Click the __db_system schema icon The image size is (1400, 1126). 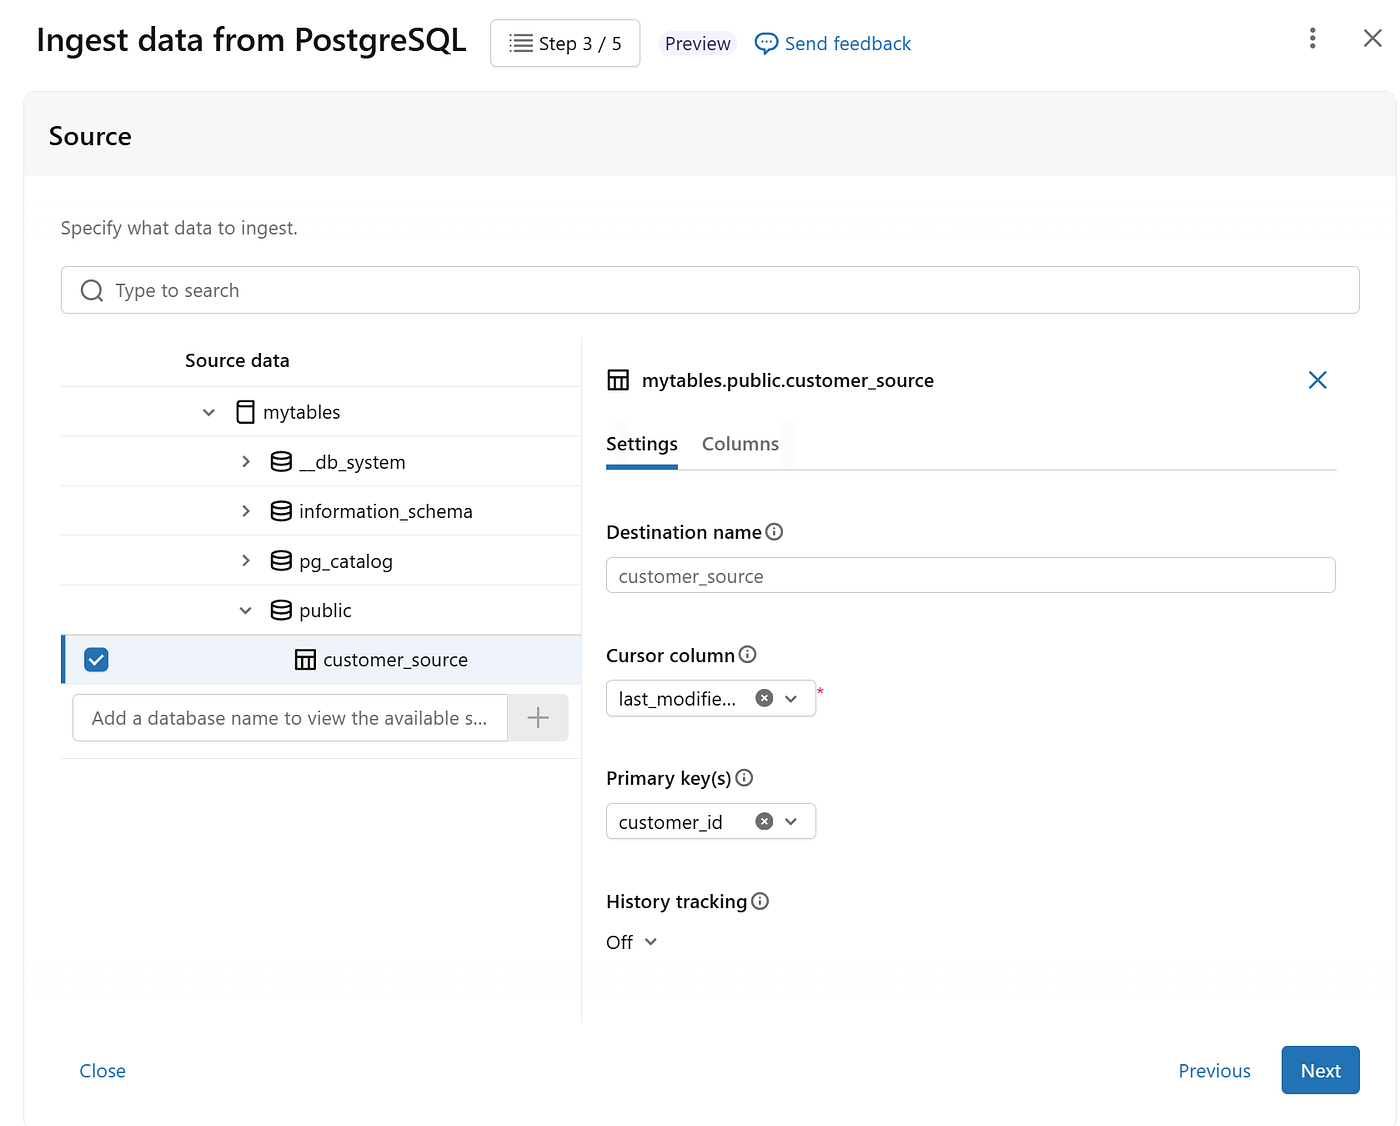281,462
